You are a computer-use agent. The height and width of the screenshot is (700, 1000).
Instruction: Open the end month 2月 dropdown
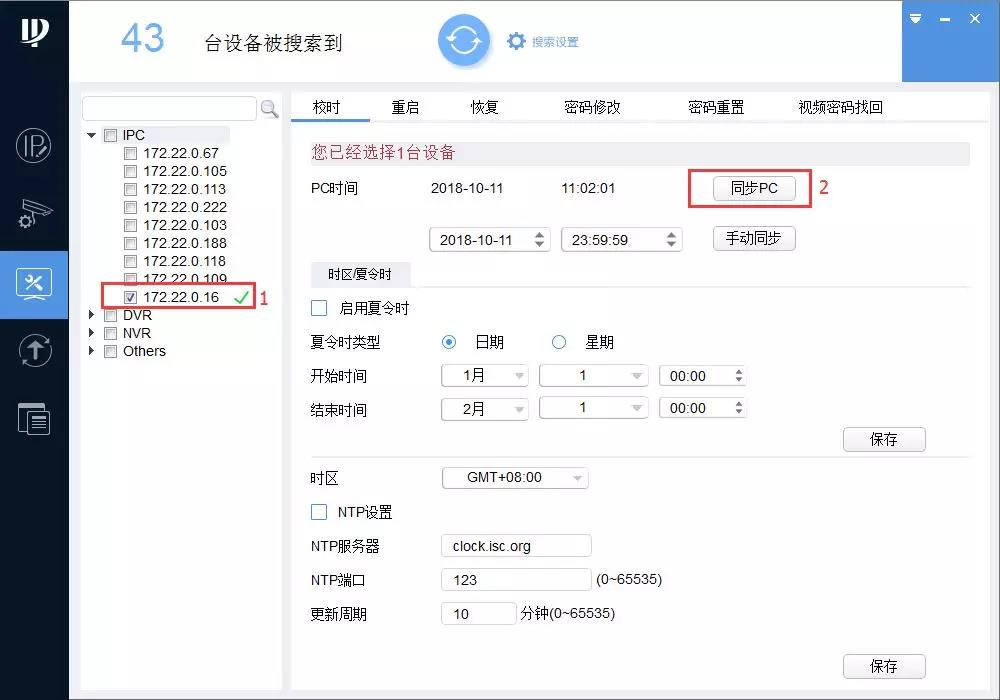pyautogui.click(x=485, y=408)
